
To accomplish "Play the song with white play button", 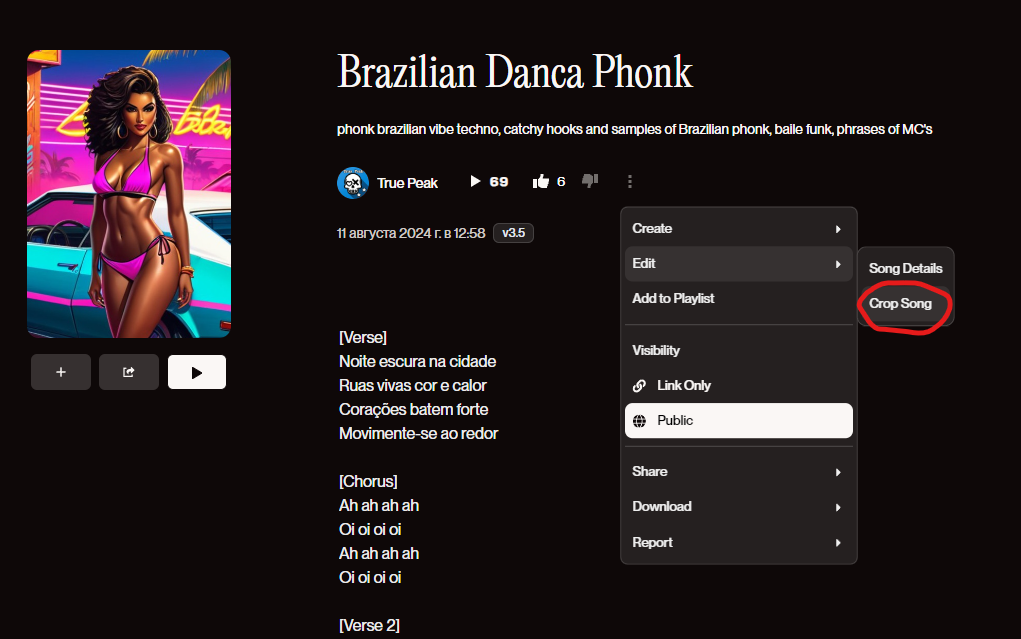I will 197,372.
